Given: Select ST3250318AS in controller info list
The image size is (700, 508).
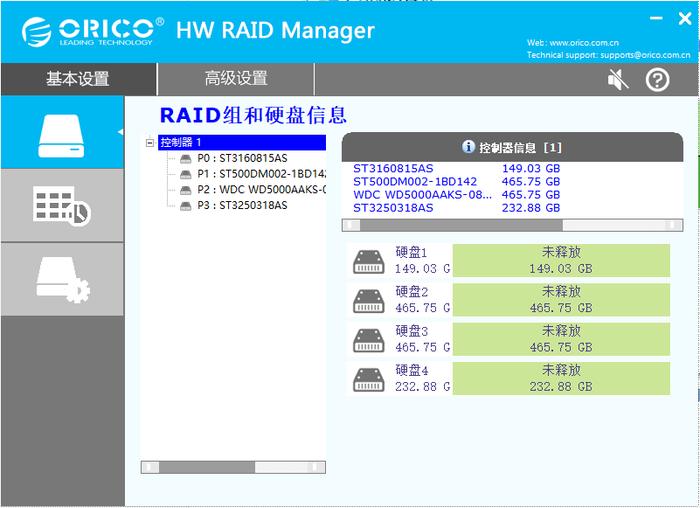Looking at the screenshot, I should pyautogui.click(x=393, y=208).
